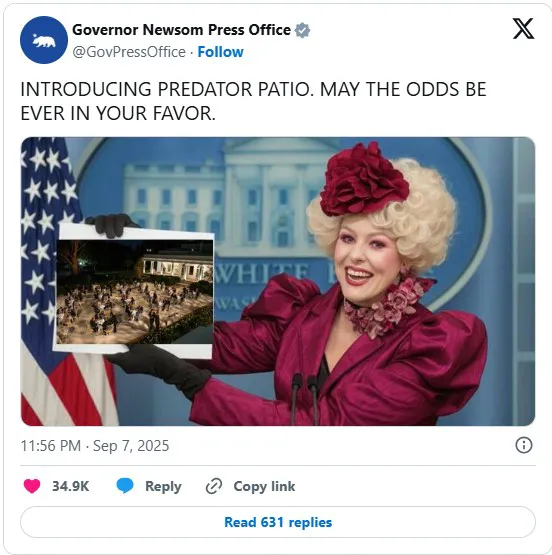Open the woman in magenta costume image

tap(278, 281)
